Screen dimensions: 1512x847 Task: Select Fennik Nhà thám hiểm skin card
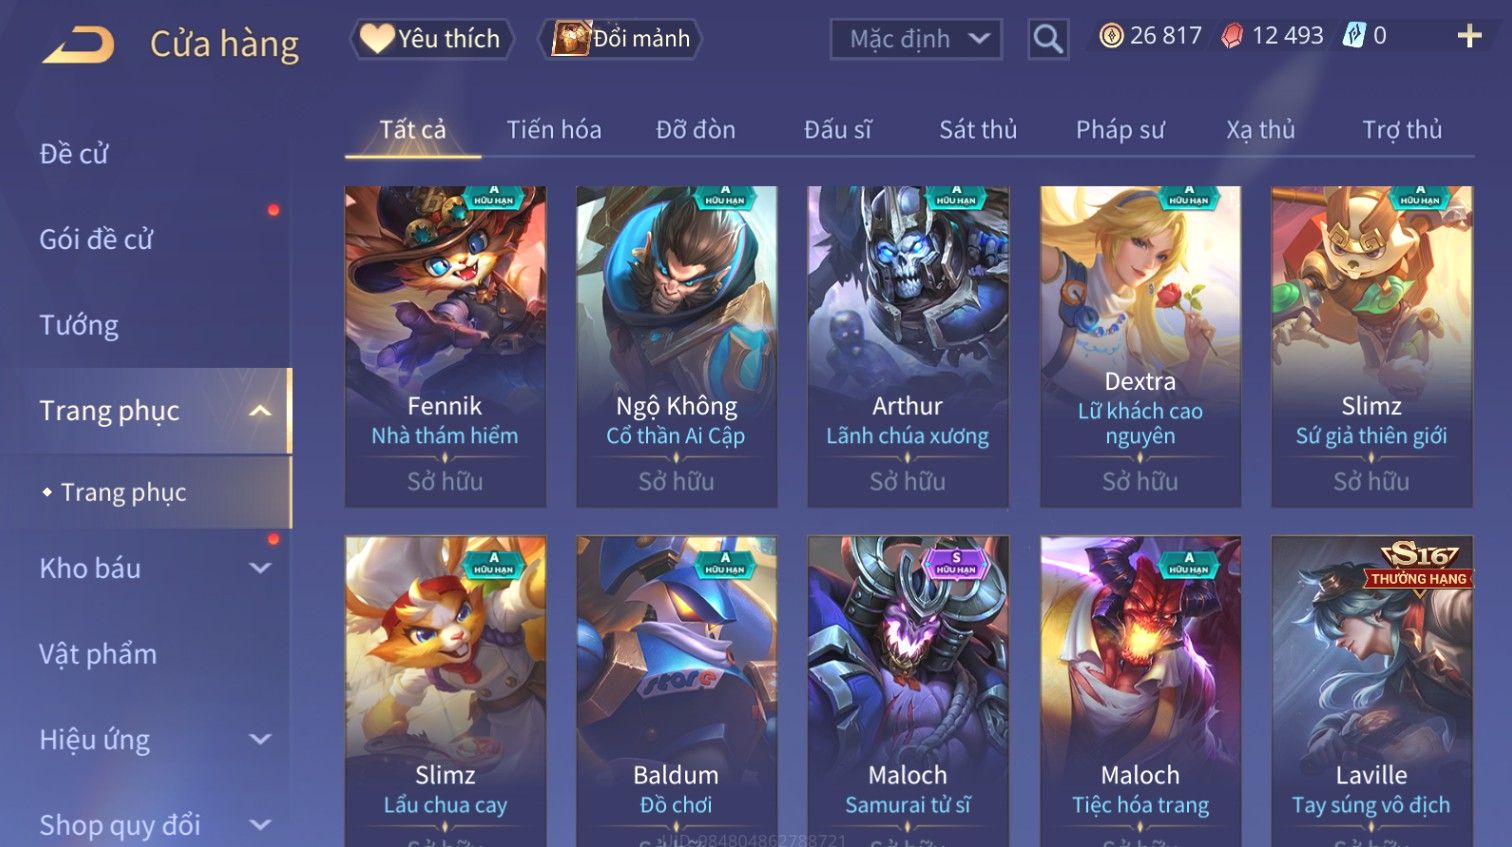click(x=445, y=346)
